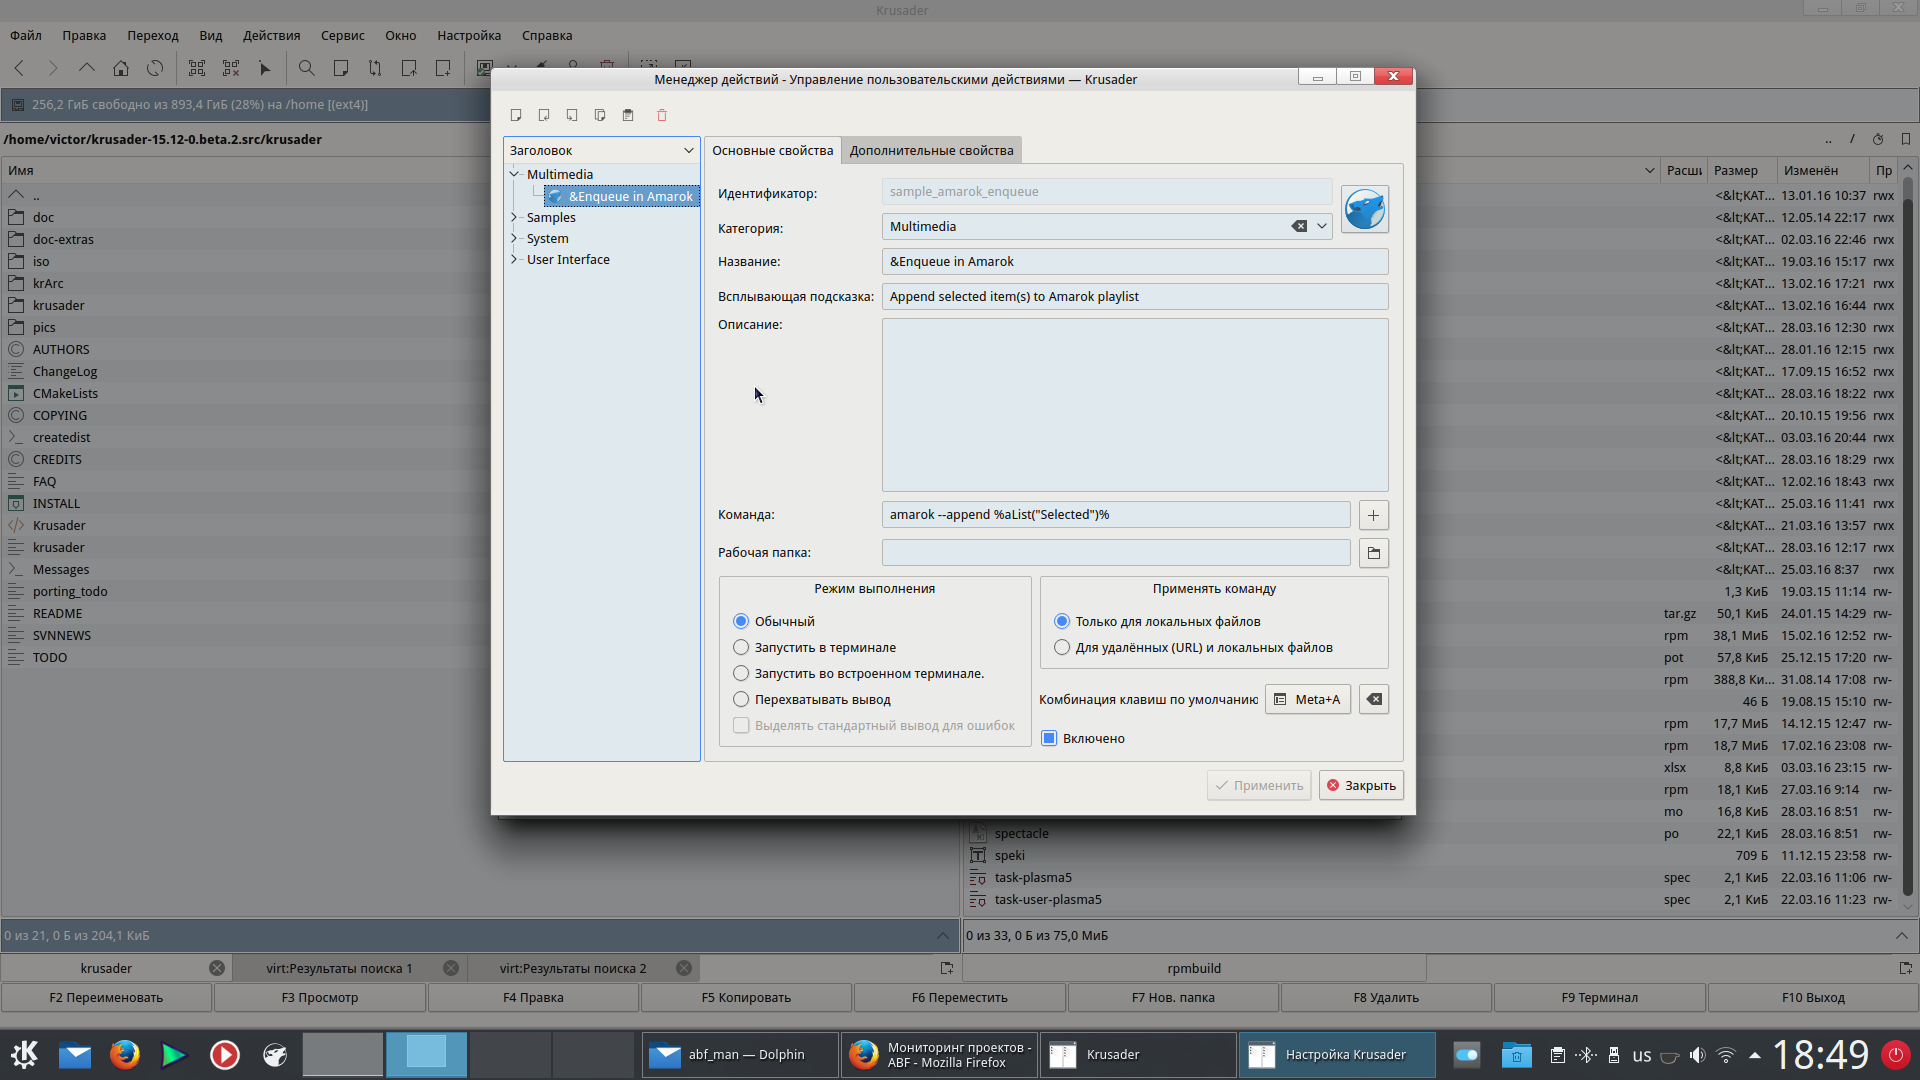Click the new action icon
The image size is (1920, 1080).
[x=516, y=115]
